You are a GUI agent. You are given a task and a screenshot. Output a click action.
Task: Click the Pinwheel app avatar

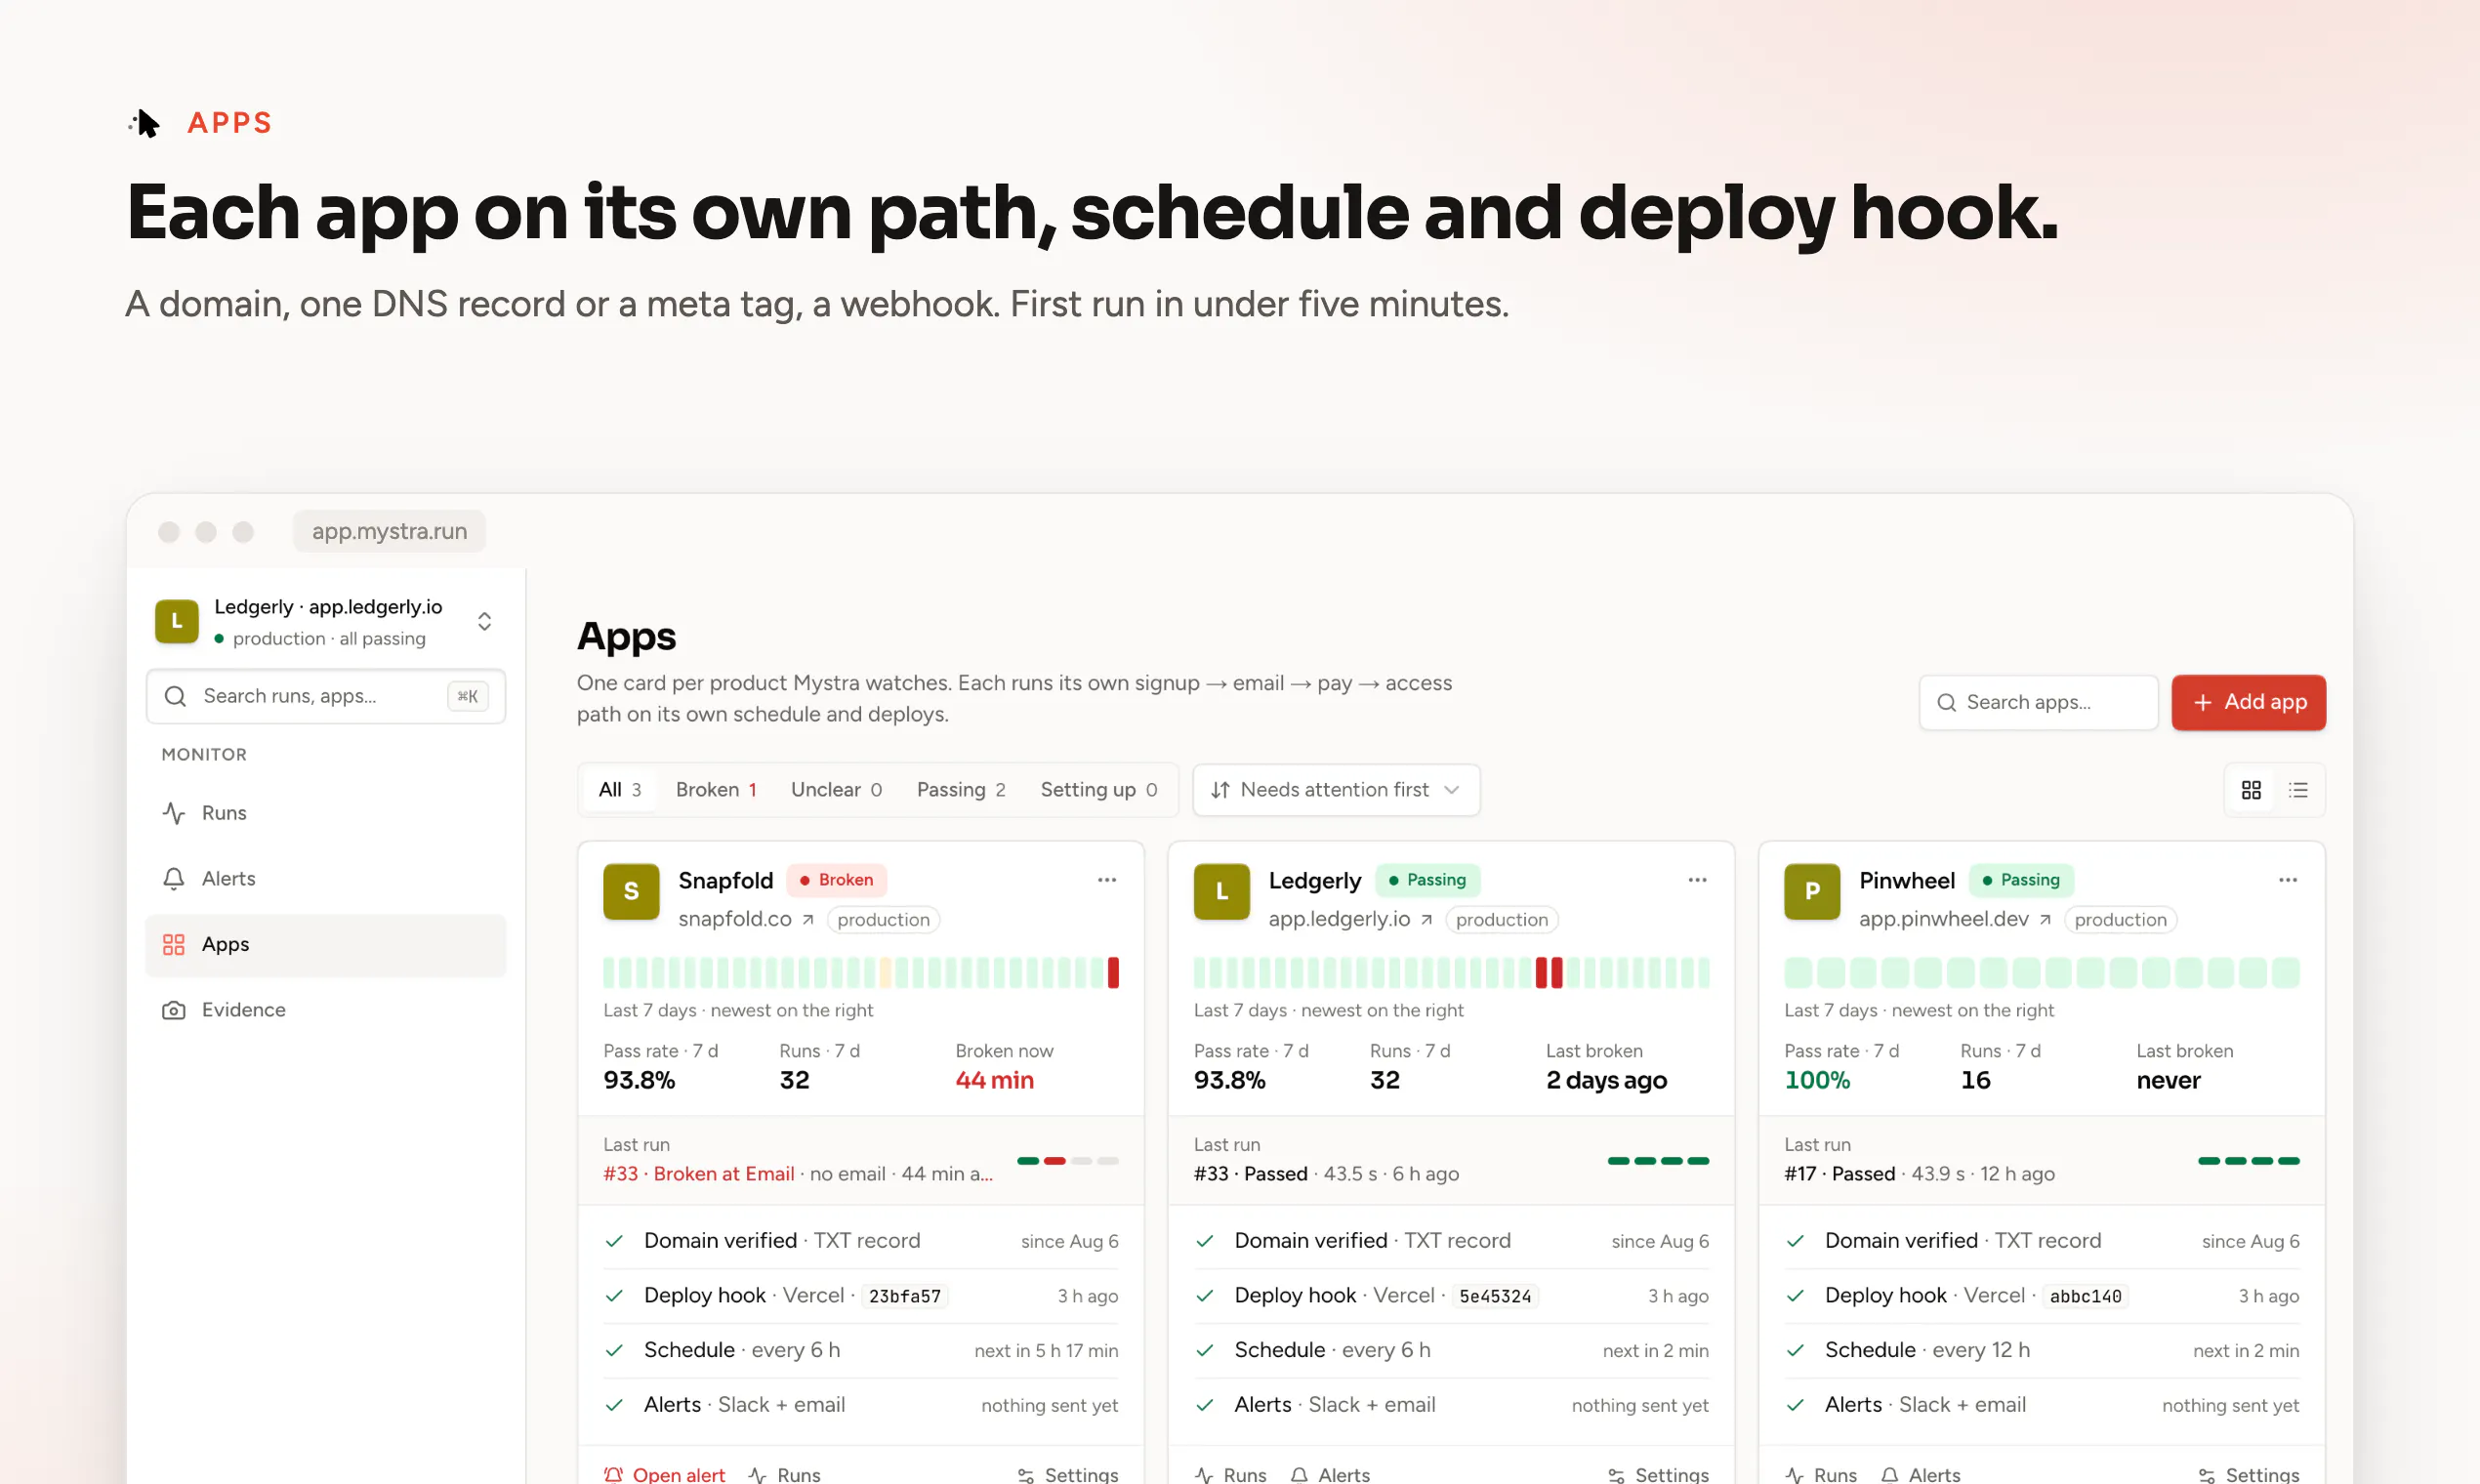pyautogui.click(x=1812, y=891)
